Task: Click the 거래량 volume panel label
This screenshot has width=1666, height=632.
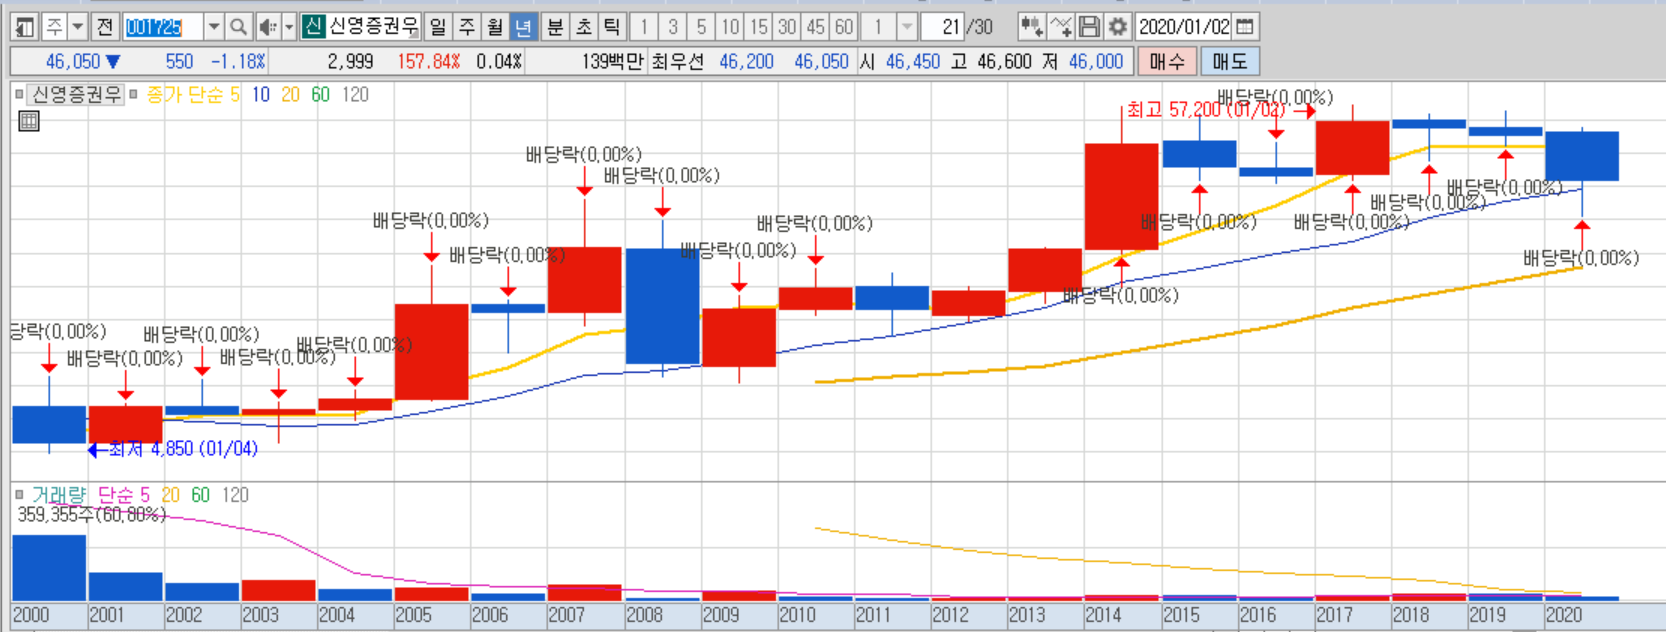Action: [59, 495]
